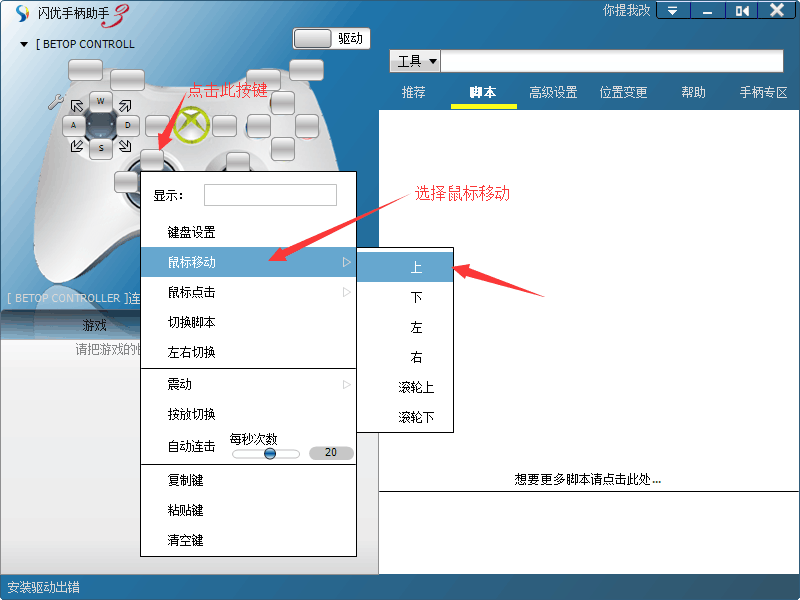Click the wrench settings icon on controller
Image resolution: width=800 pixels, height=600 pixels.
pos(55,102)
